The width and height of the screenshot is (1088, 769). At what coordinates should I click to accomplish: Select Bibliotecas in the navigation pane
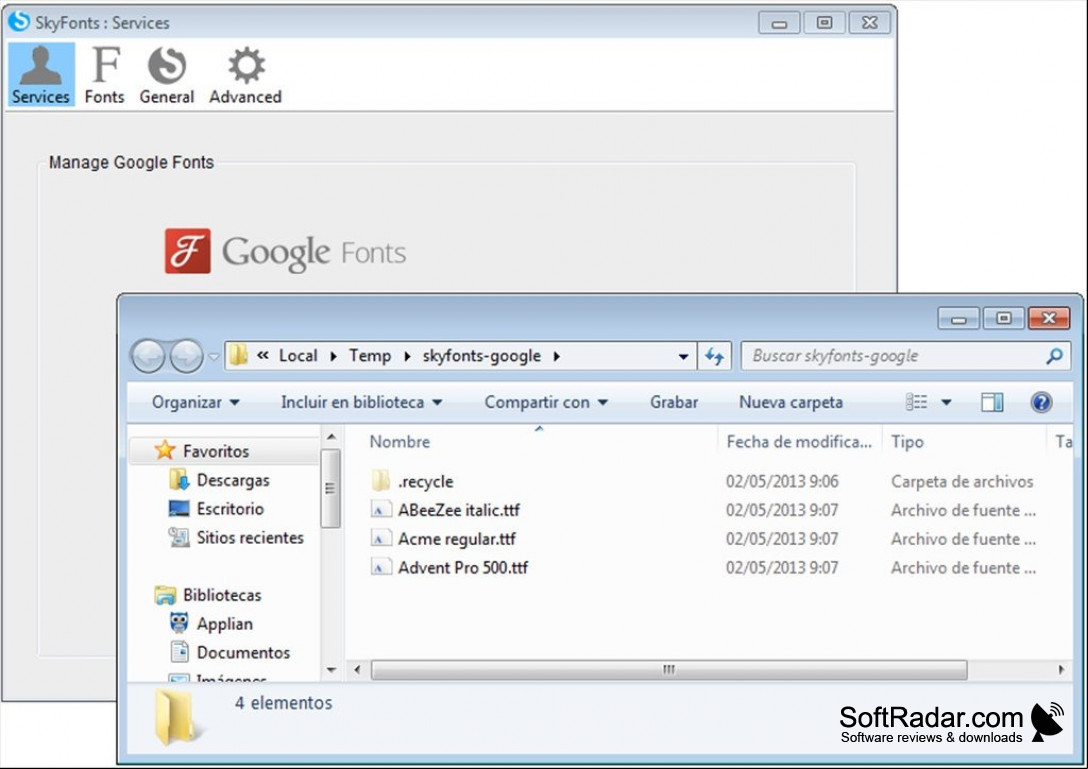[222, 595]
